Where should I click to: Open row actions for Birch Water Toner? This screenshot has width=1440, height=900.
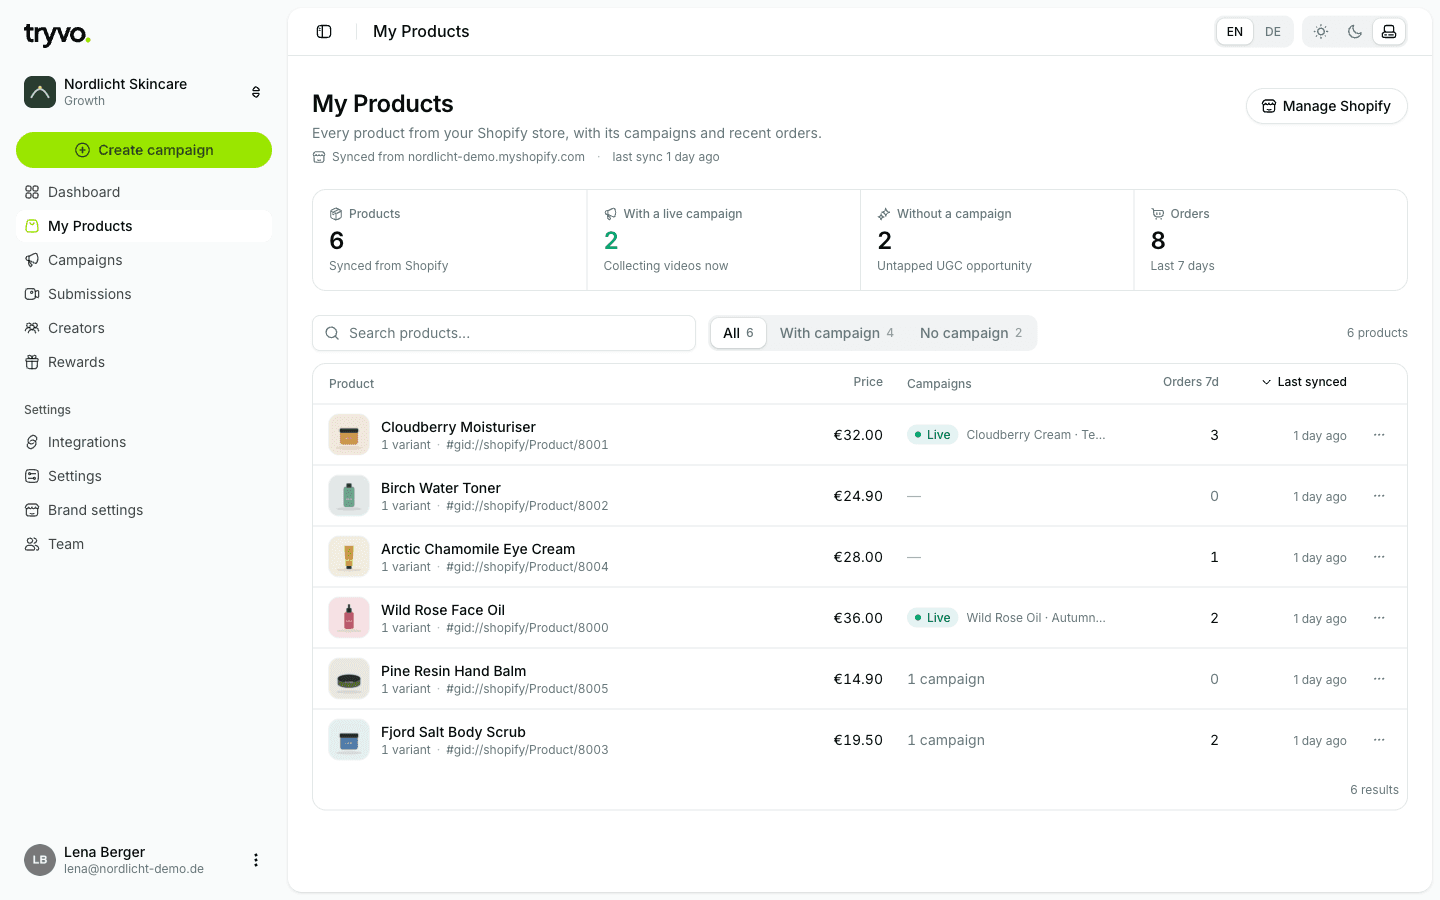pyautogui.click(x=1379, y=496)
